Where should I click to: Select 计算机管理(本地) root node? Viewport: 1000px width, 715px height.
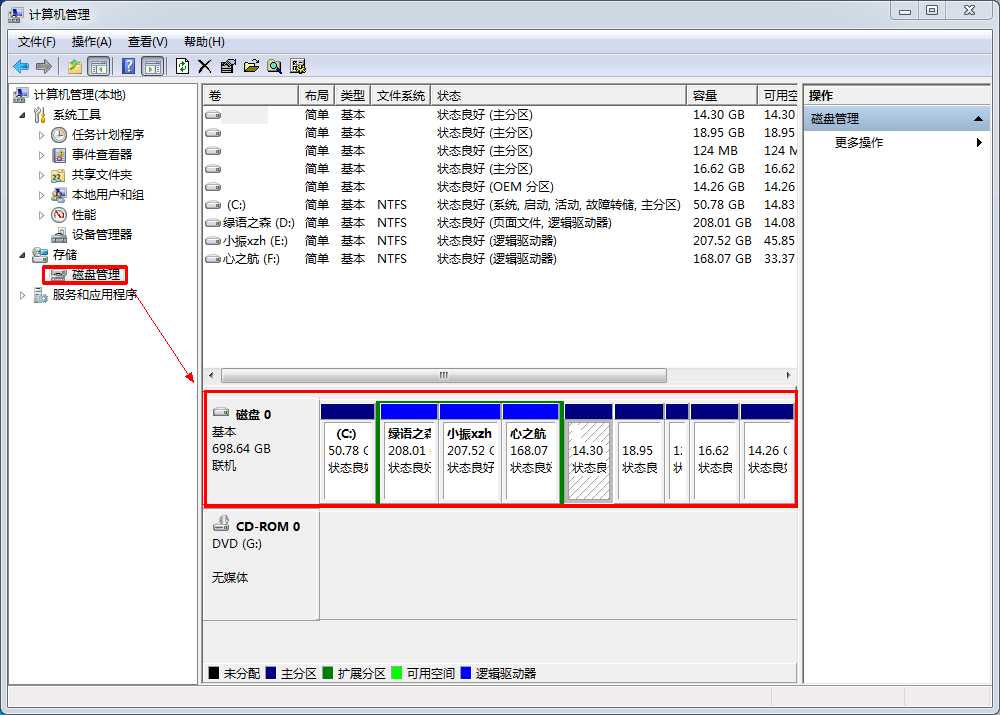click(x=79, y=95)
